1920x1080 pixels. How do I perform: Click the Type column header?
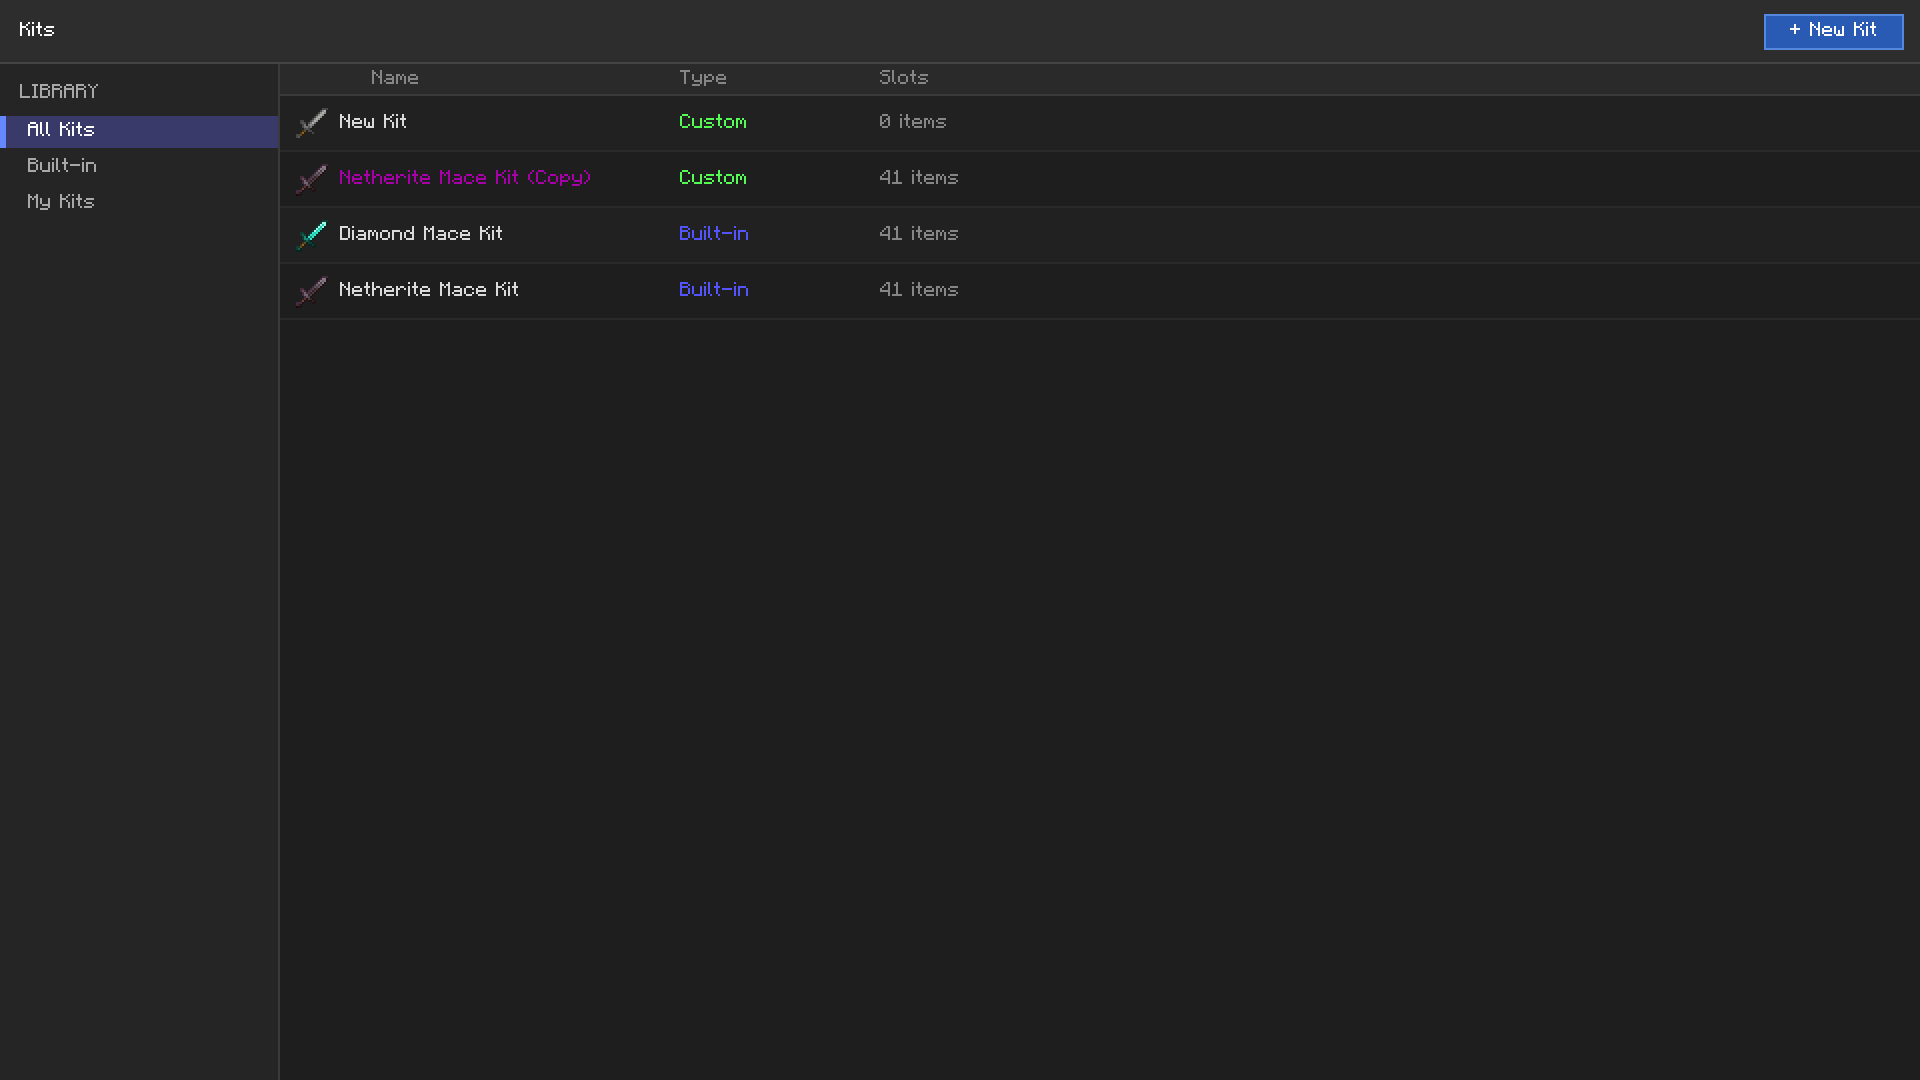tap(703, 78)
